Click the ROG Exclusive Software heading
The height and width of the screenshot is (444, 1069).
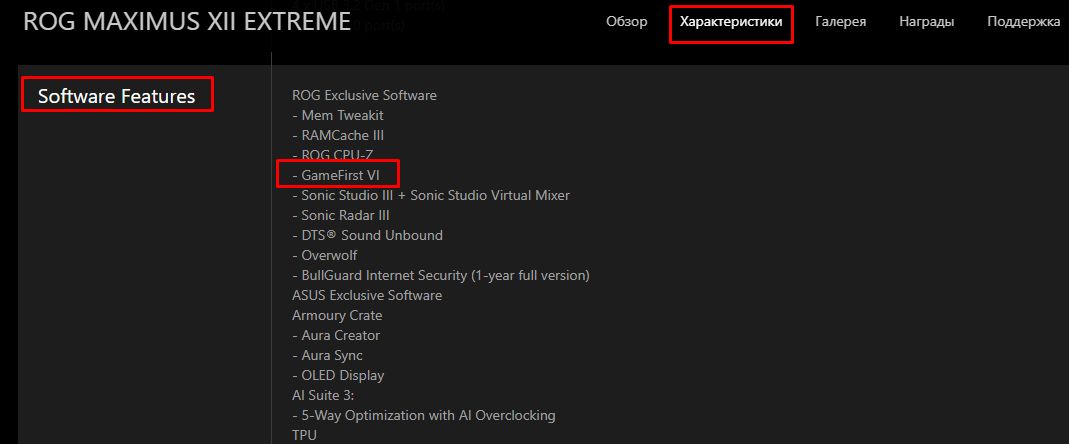pyautogui.click(x=364, y=95)
